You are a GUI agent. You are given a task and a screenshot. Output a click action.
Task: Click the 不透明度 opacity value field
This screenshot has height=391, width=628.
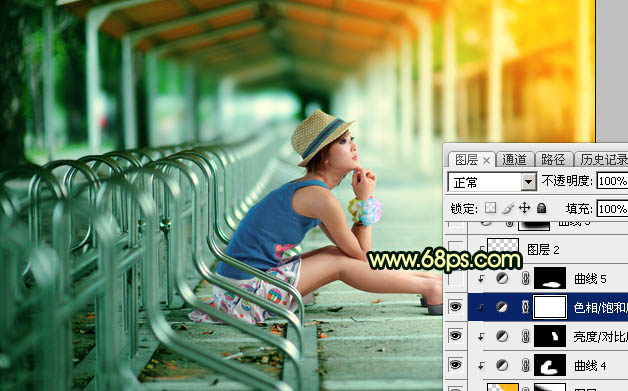pos(612,181)
